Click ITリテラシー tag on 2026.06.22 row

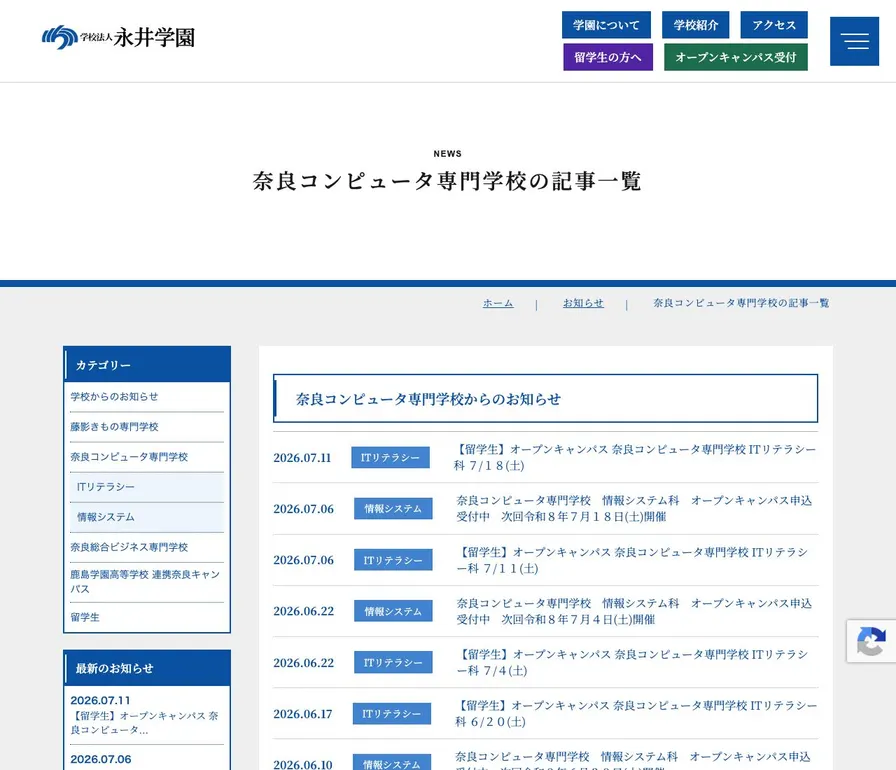pyautogui.click(x=393, y=663)
